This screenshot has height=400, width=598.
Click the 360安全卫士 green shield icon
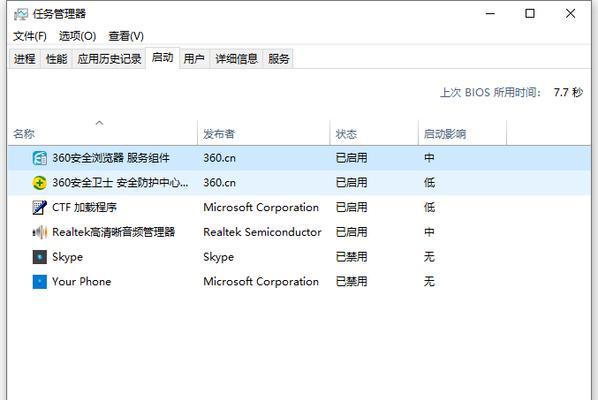point(40,183)
